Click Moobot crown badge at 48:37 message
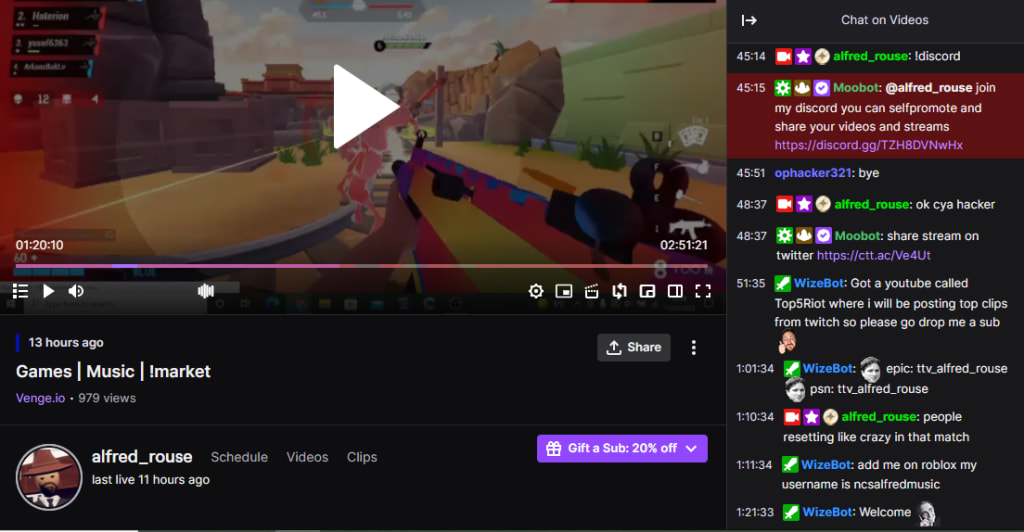Screen dimensions: 1024x532 point(803,236)
